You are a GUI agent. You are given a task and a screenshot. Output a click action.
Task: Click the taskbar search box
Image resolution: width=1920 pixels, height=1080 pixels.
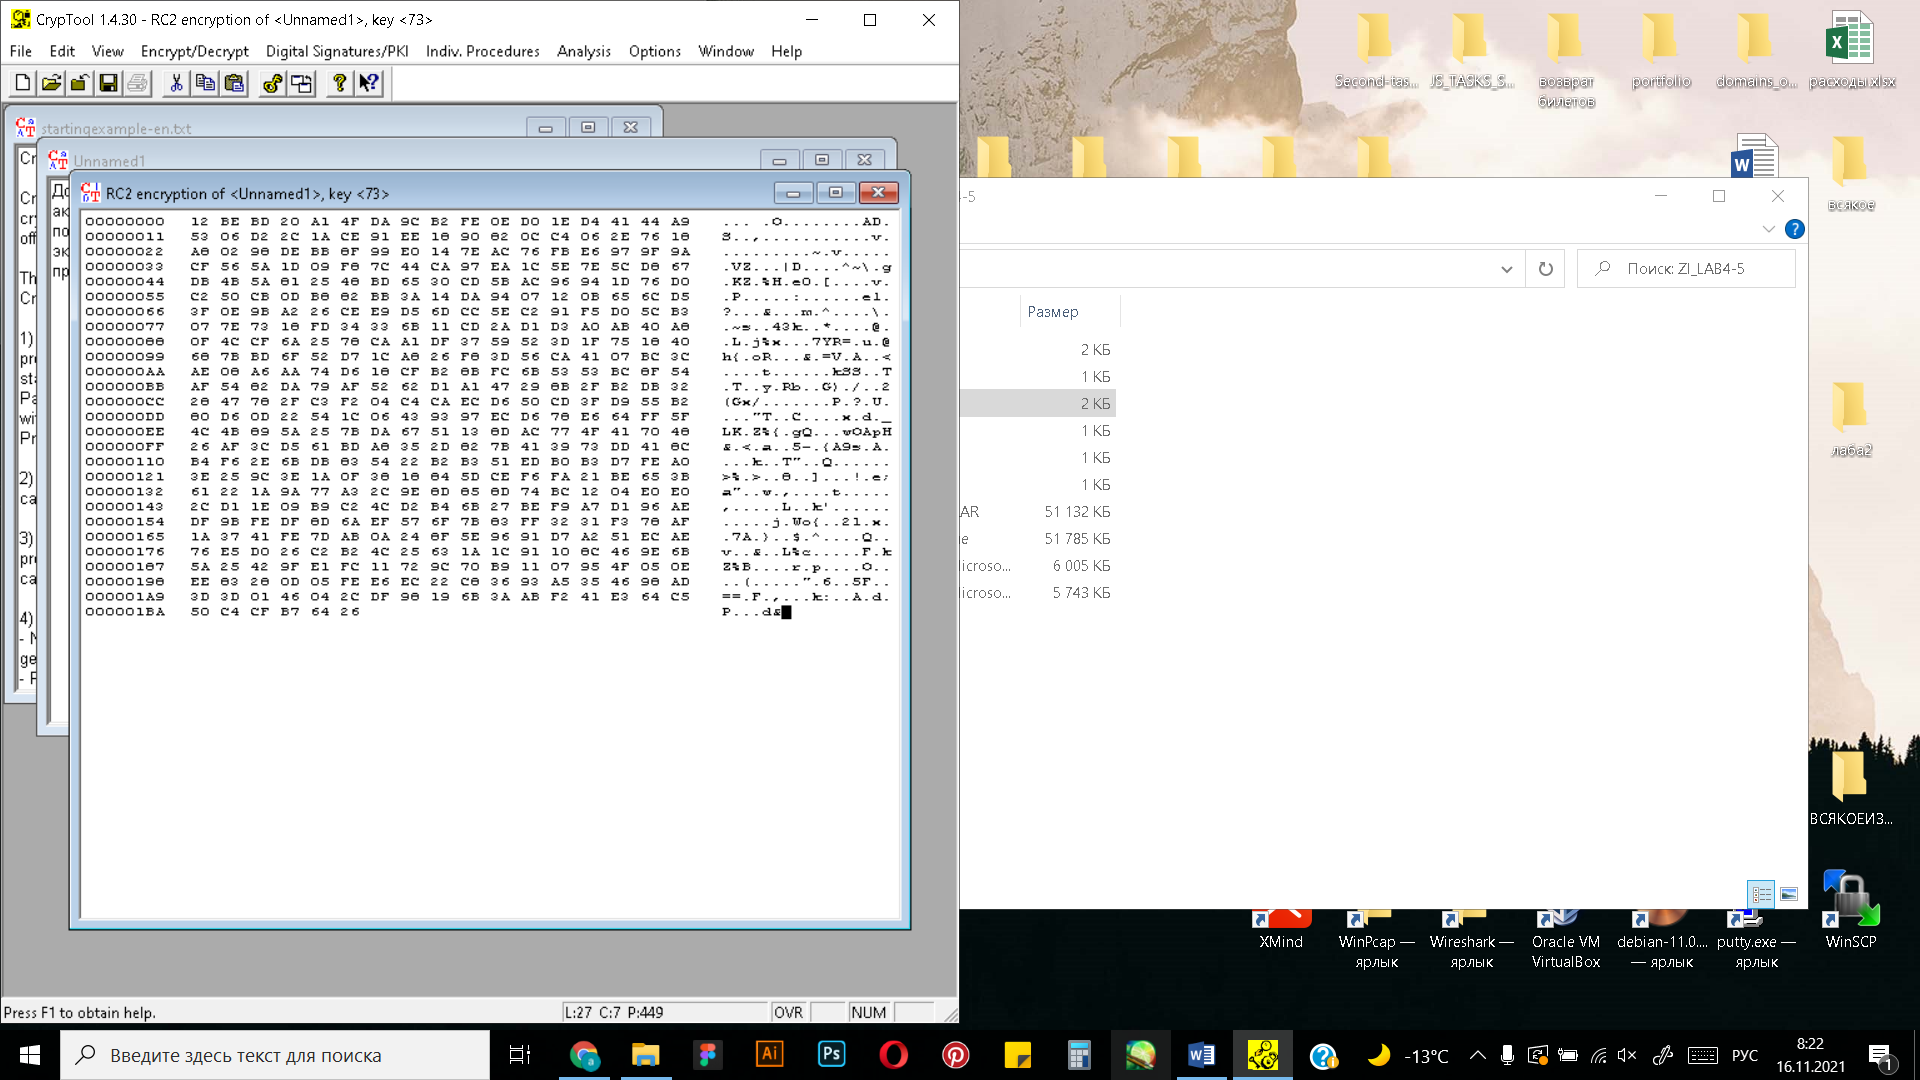(x=275, y=1055)
